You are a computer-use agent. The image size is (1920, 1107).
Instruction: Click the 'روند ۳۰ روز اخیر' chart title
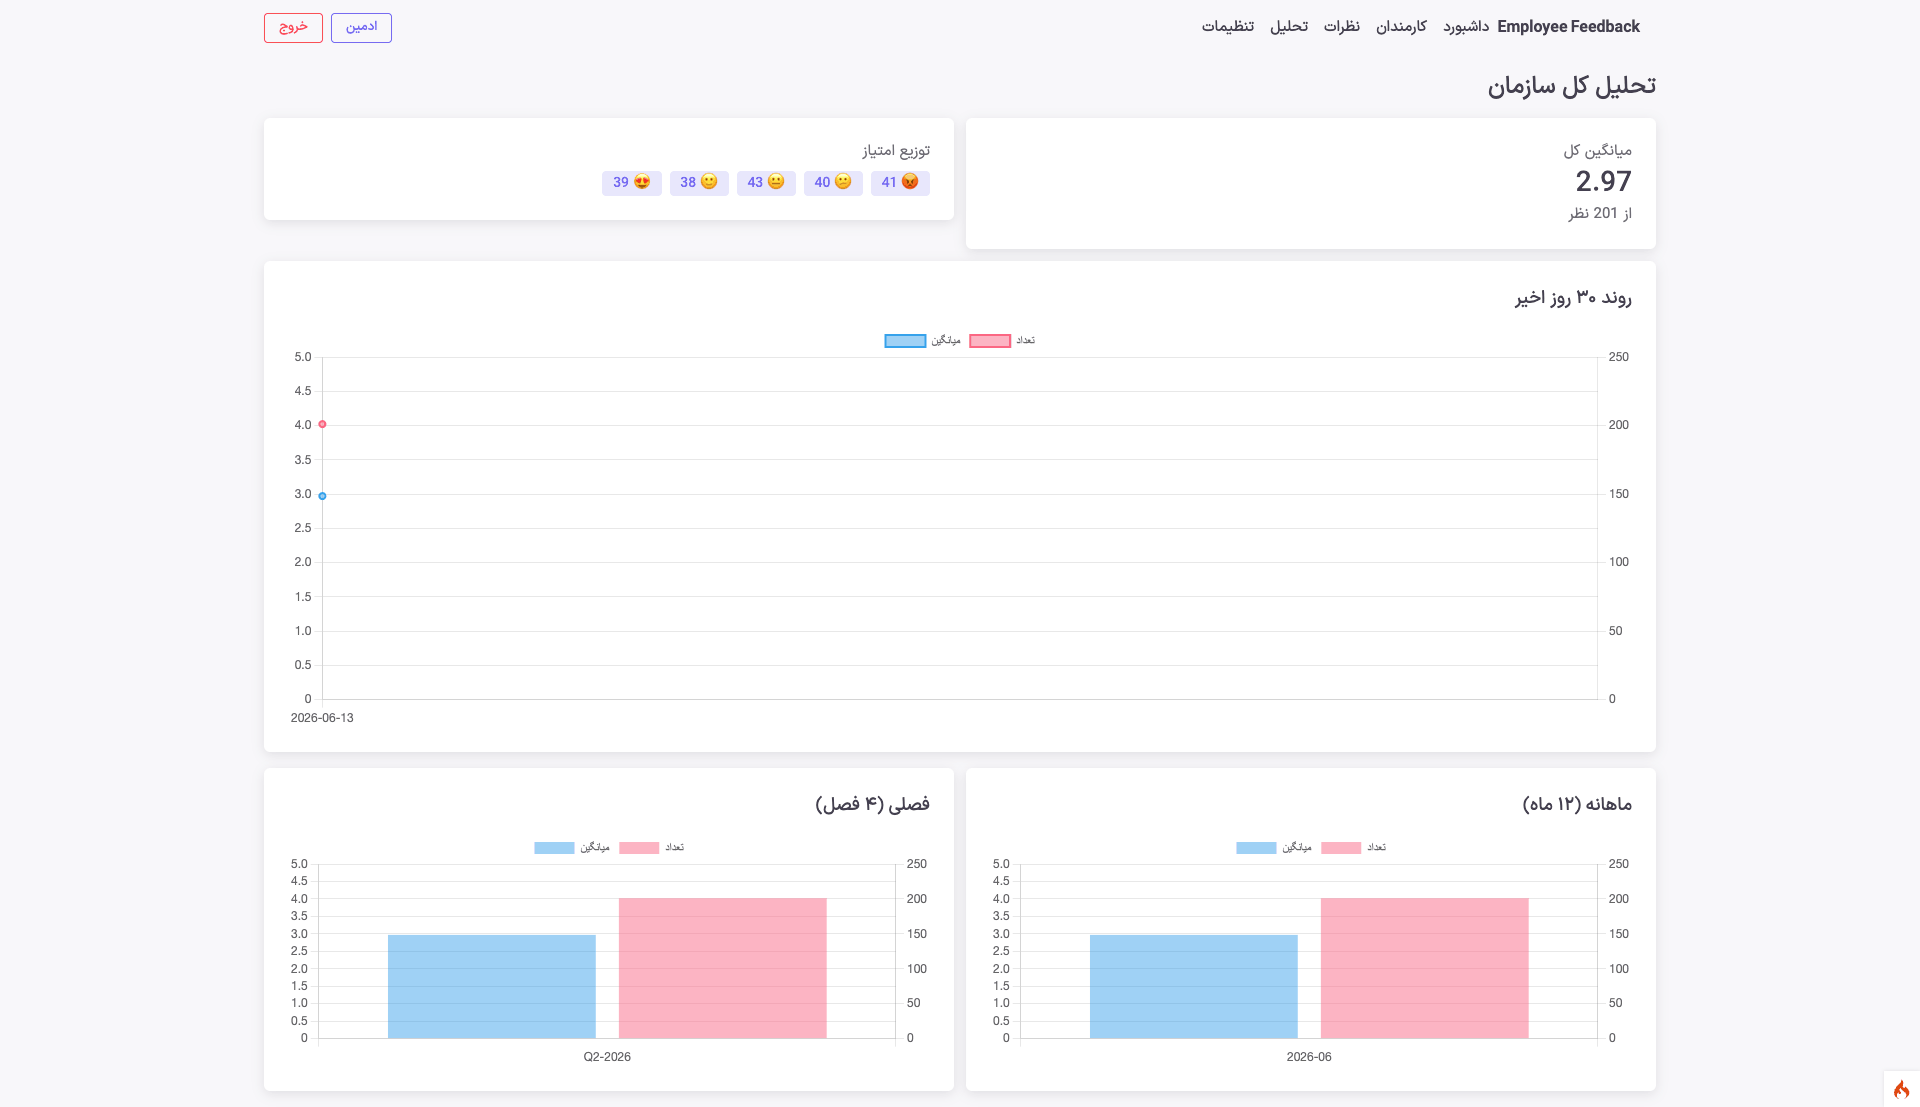click(1573, 298)
